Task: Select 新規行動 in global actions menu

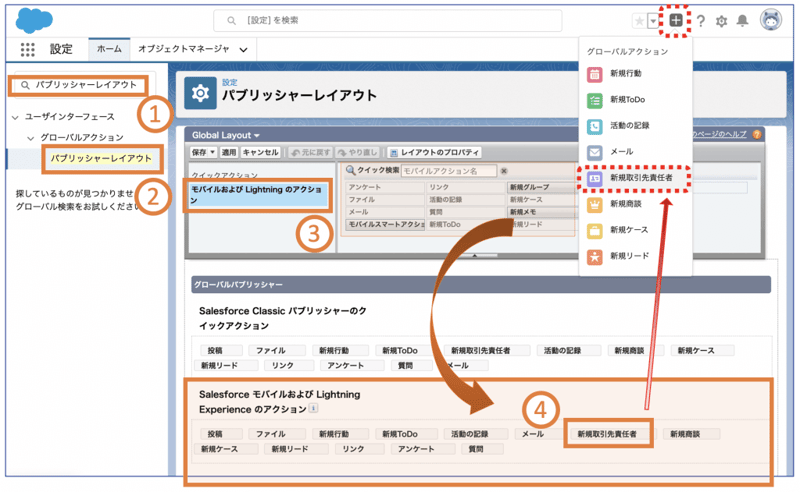Action: tap(626, 73)
